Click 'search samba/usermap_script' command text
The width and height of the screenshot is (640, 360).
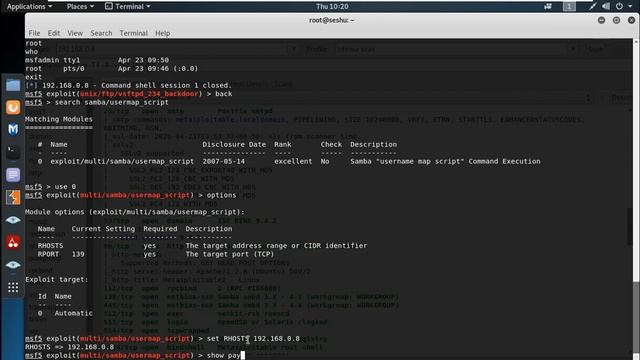point(111,102)
